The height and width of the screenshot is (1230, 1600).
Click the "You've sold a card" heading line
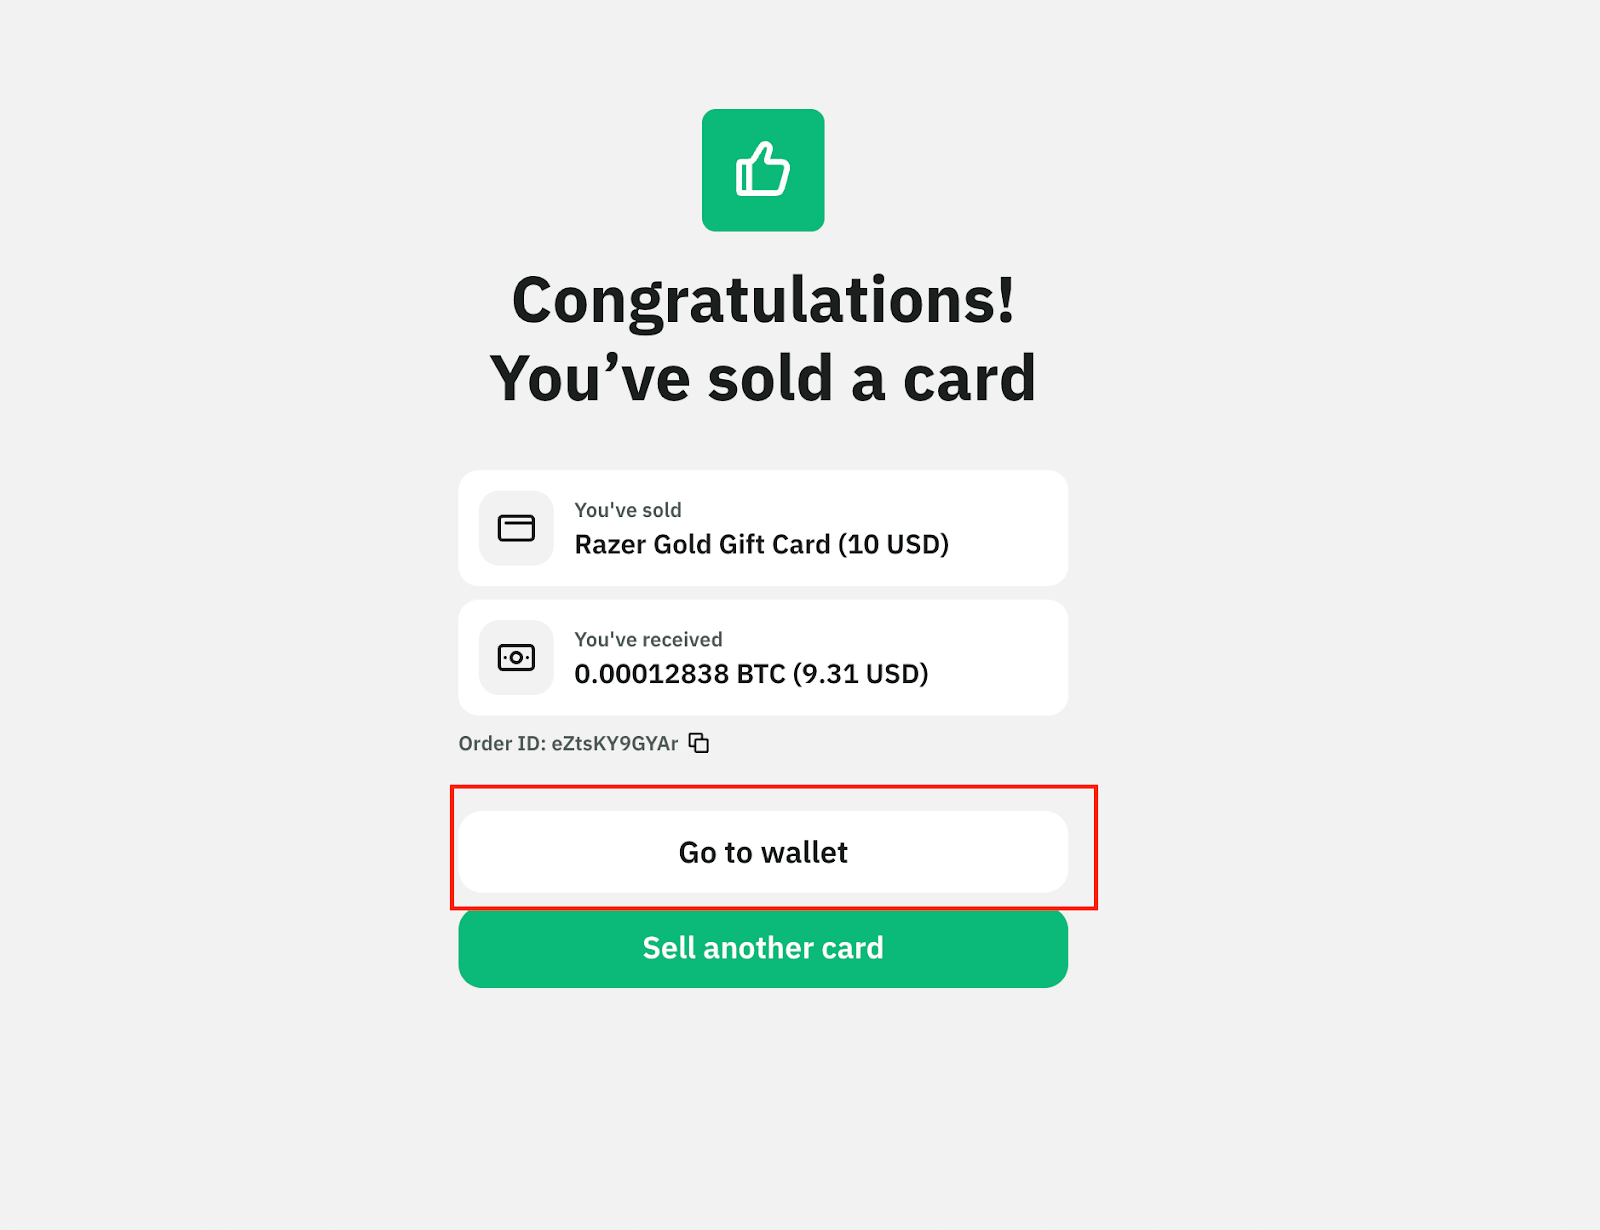763,378
